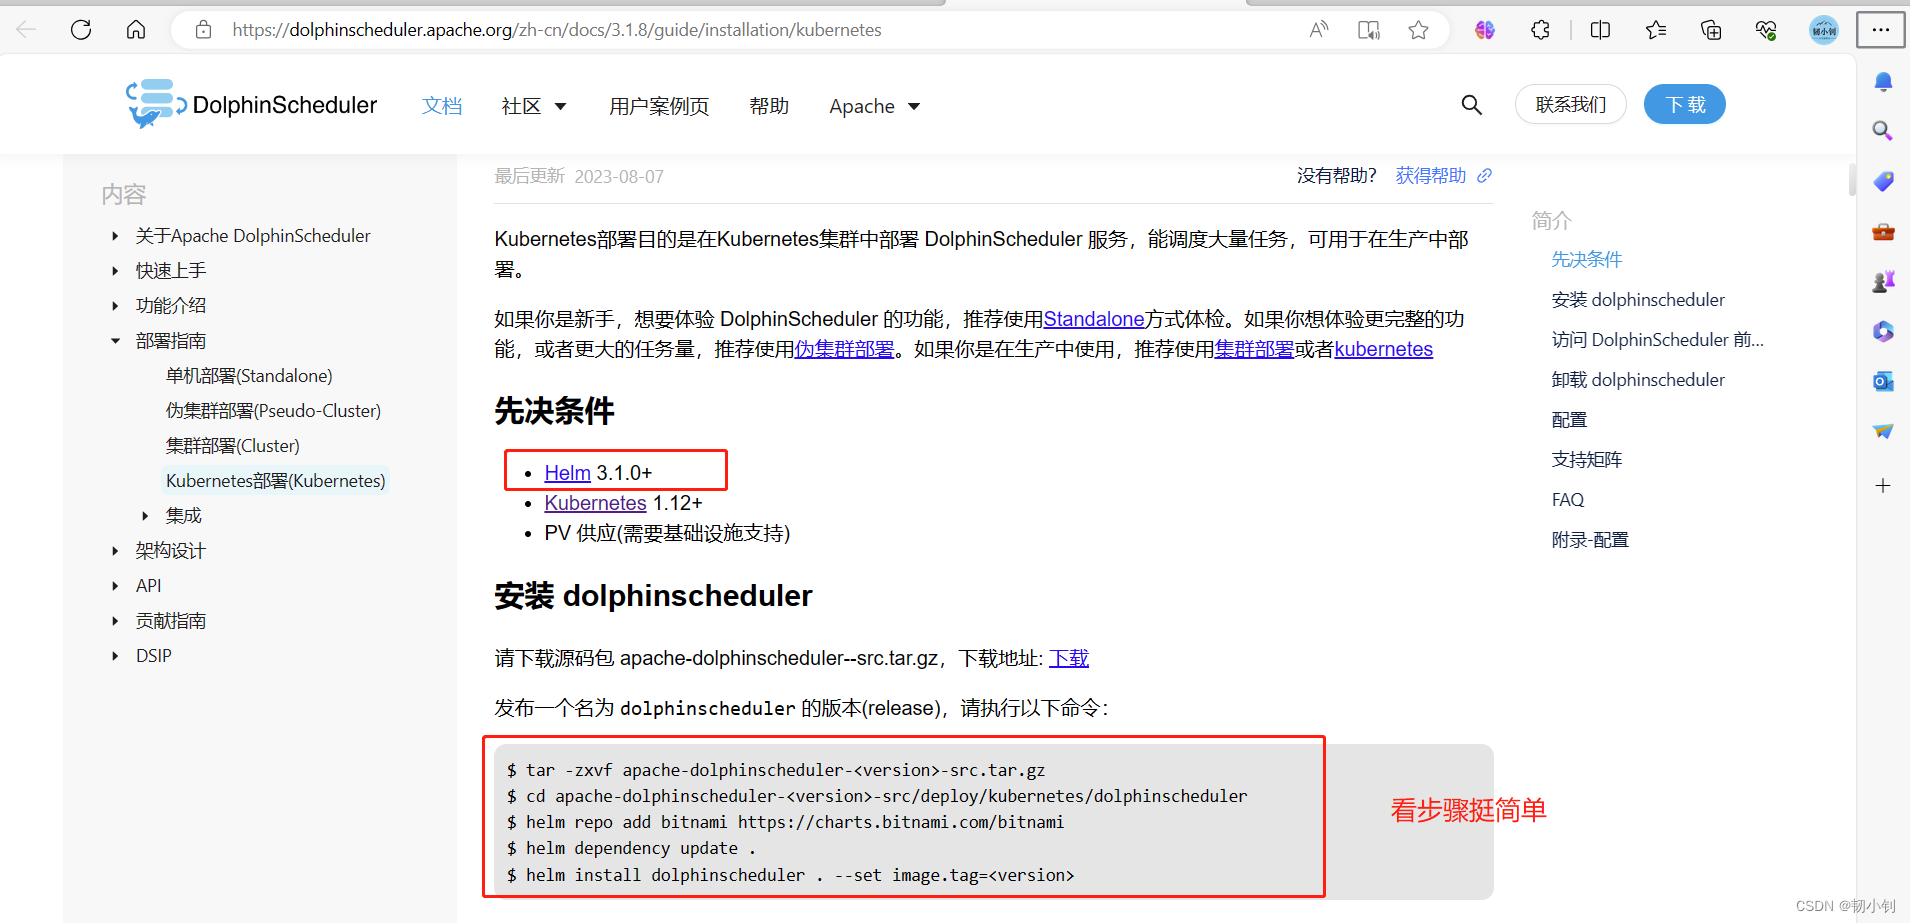
Task: Expand the 功能介绍 section arrow
Action: click(x=115, y=306)
